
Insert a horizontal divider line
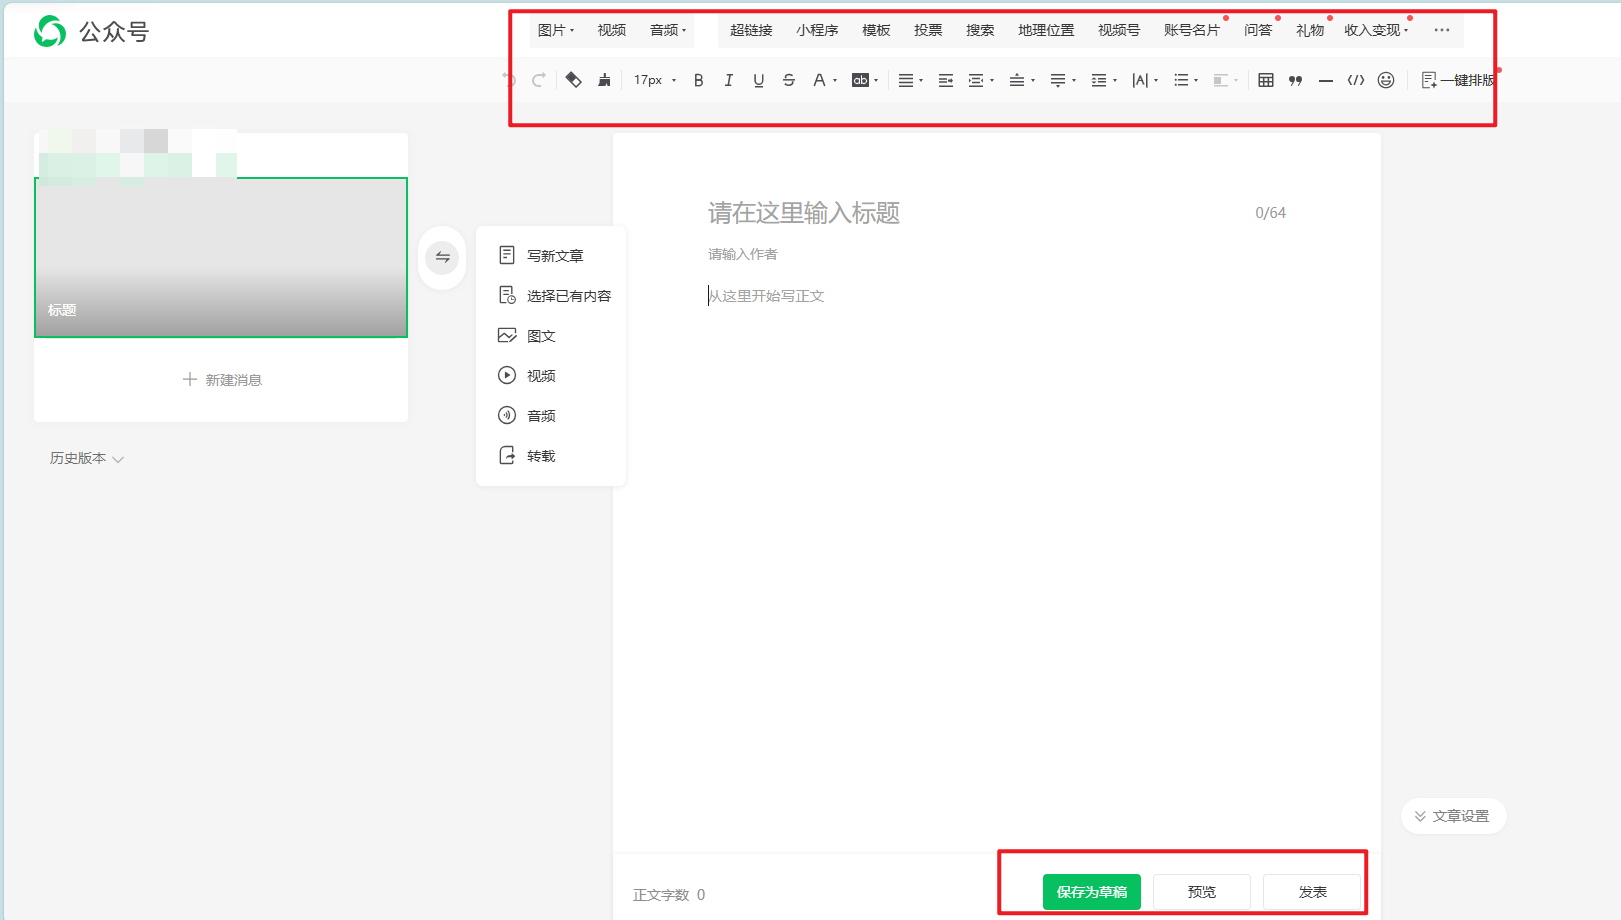[x=1326, y=80]
